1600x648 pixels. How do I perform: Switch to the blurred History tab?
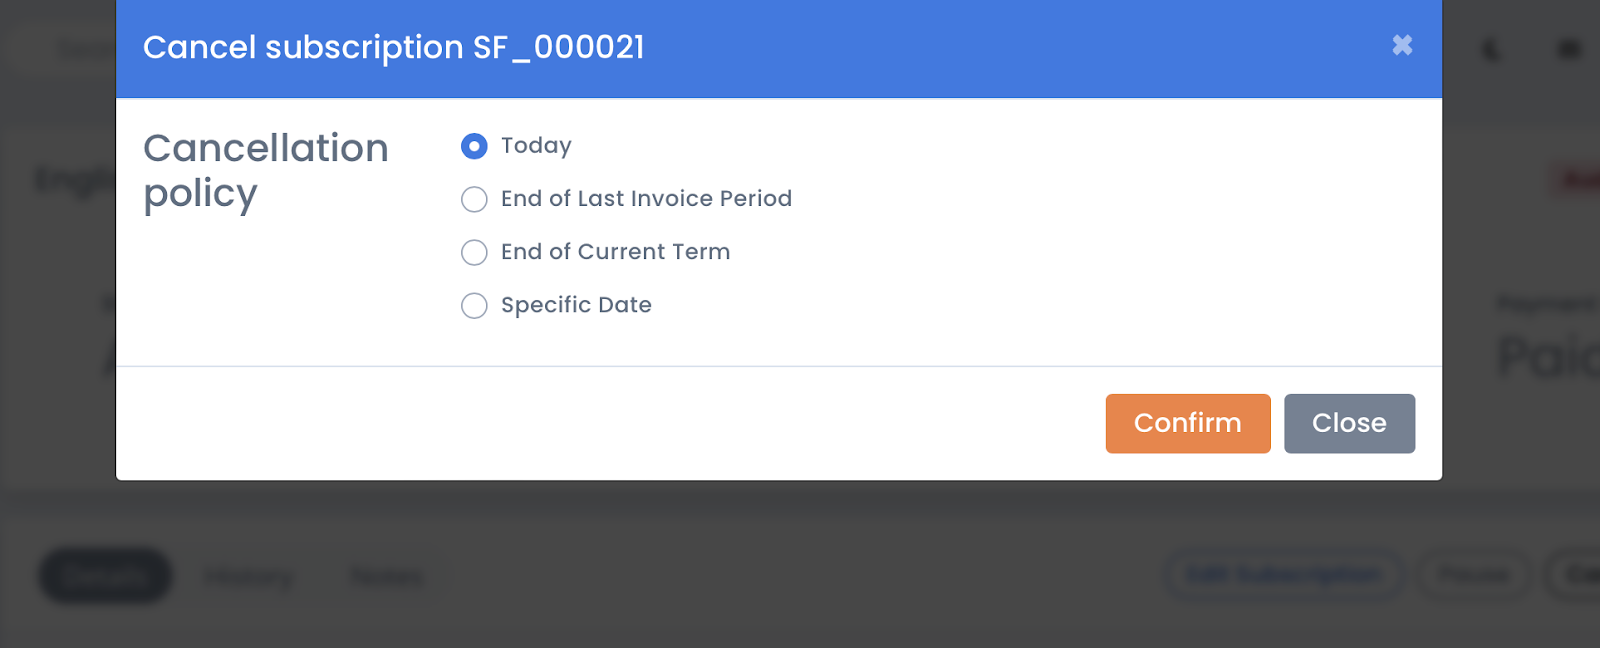[249, 576]
